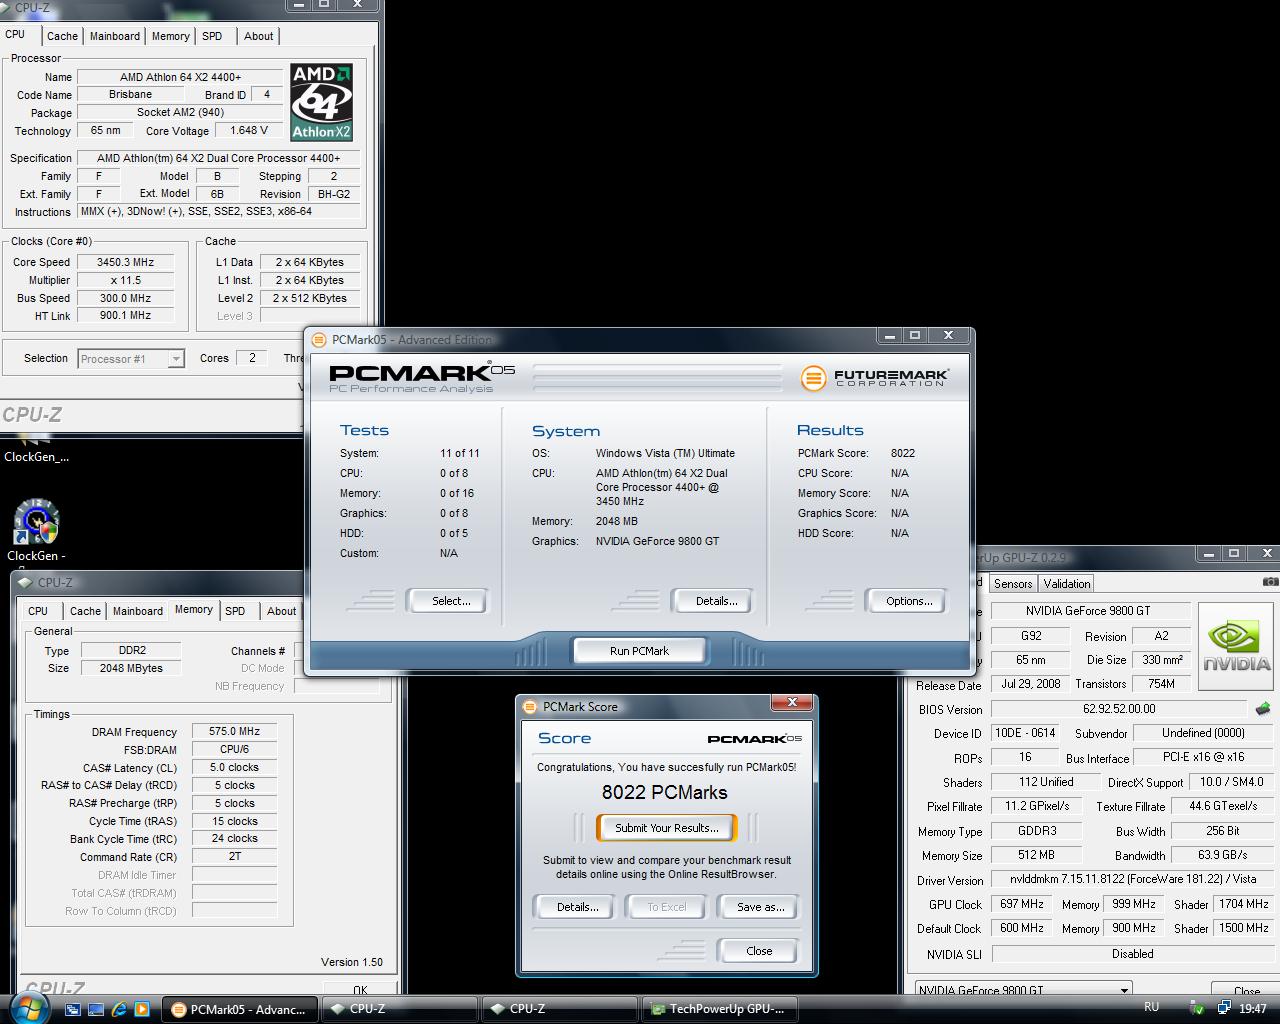Click the Core Voltage value 1.648 V

[249, 131]
